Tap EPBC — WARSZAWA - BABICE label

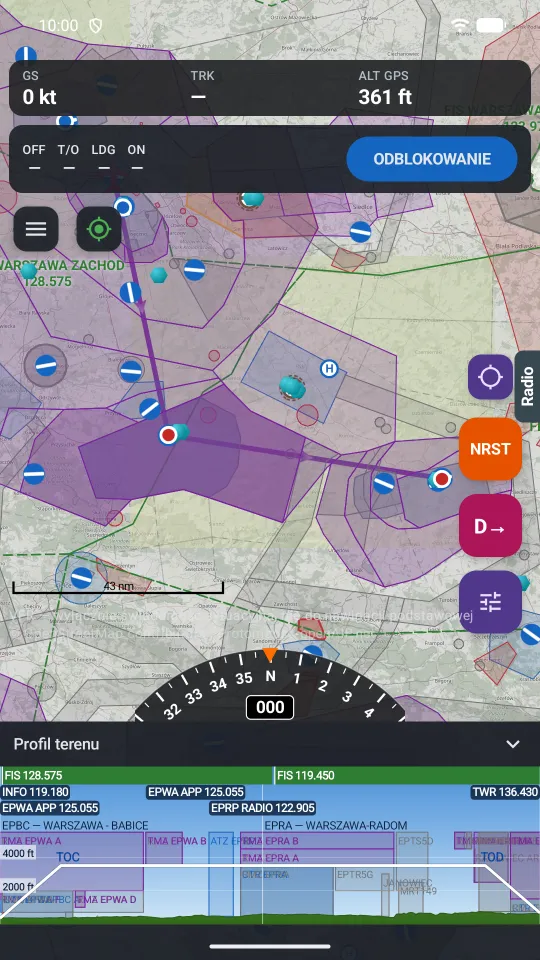(75, 825)
